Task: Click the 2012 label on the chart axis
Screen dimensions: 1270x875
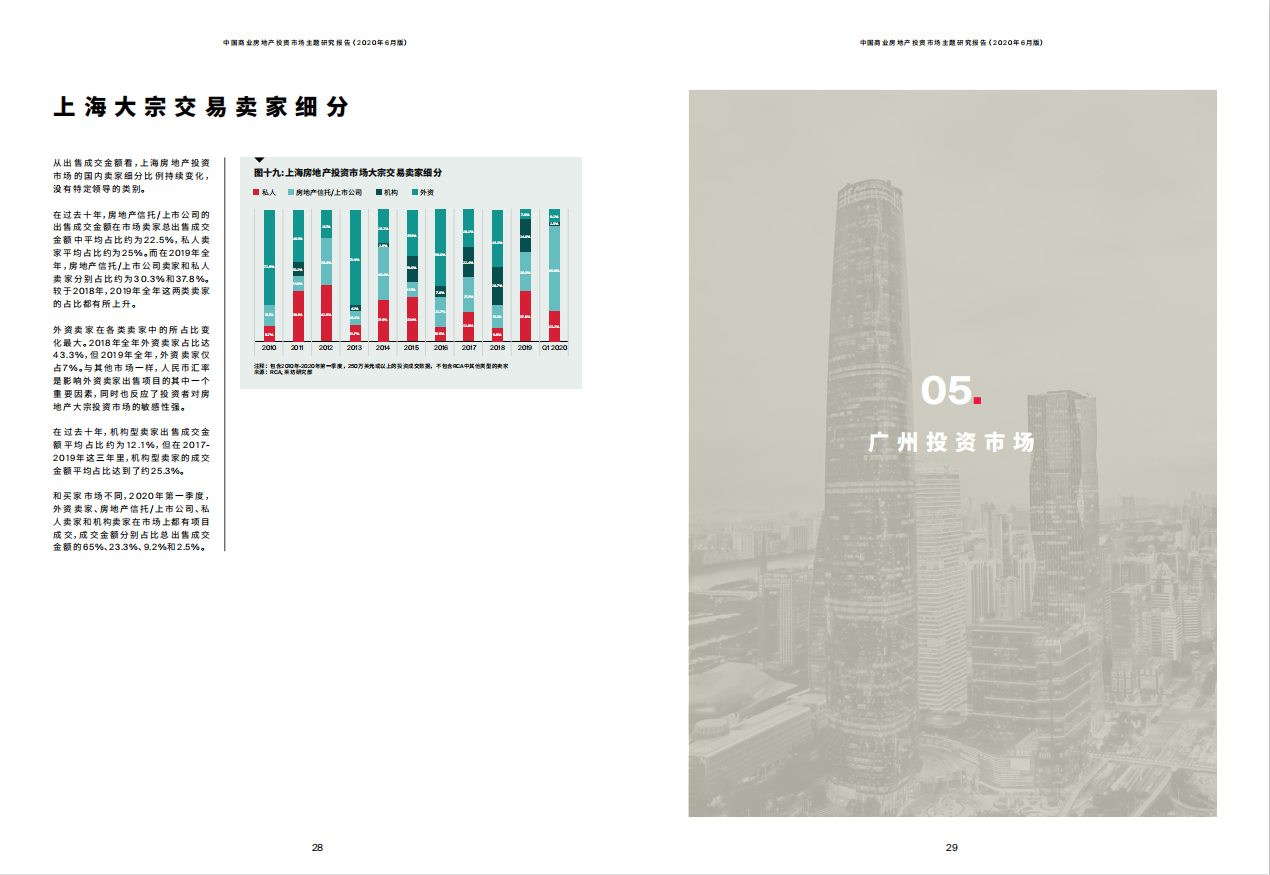Action: tap(326, 347)
